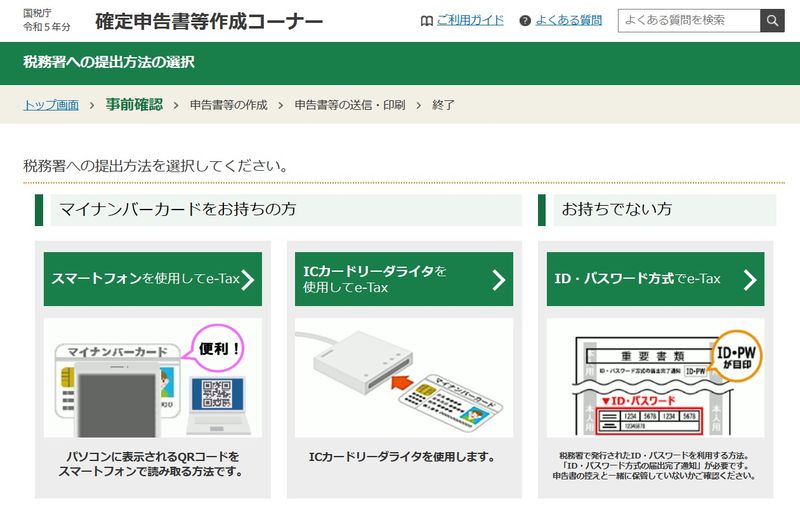Click the question mark icon beside よくある質問
Image resolution: width=800 pixels, height=508 pixels.
click(525, 21)
